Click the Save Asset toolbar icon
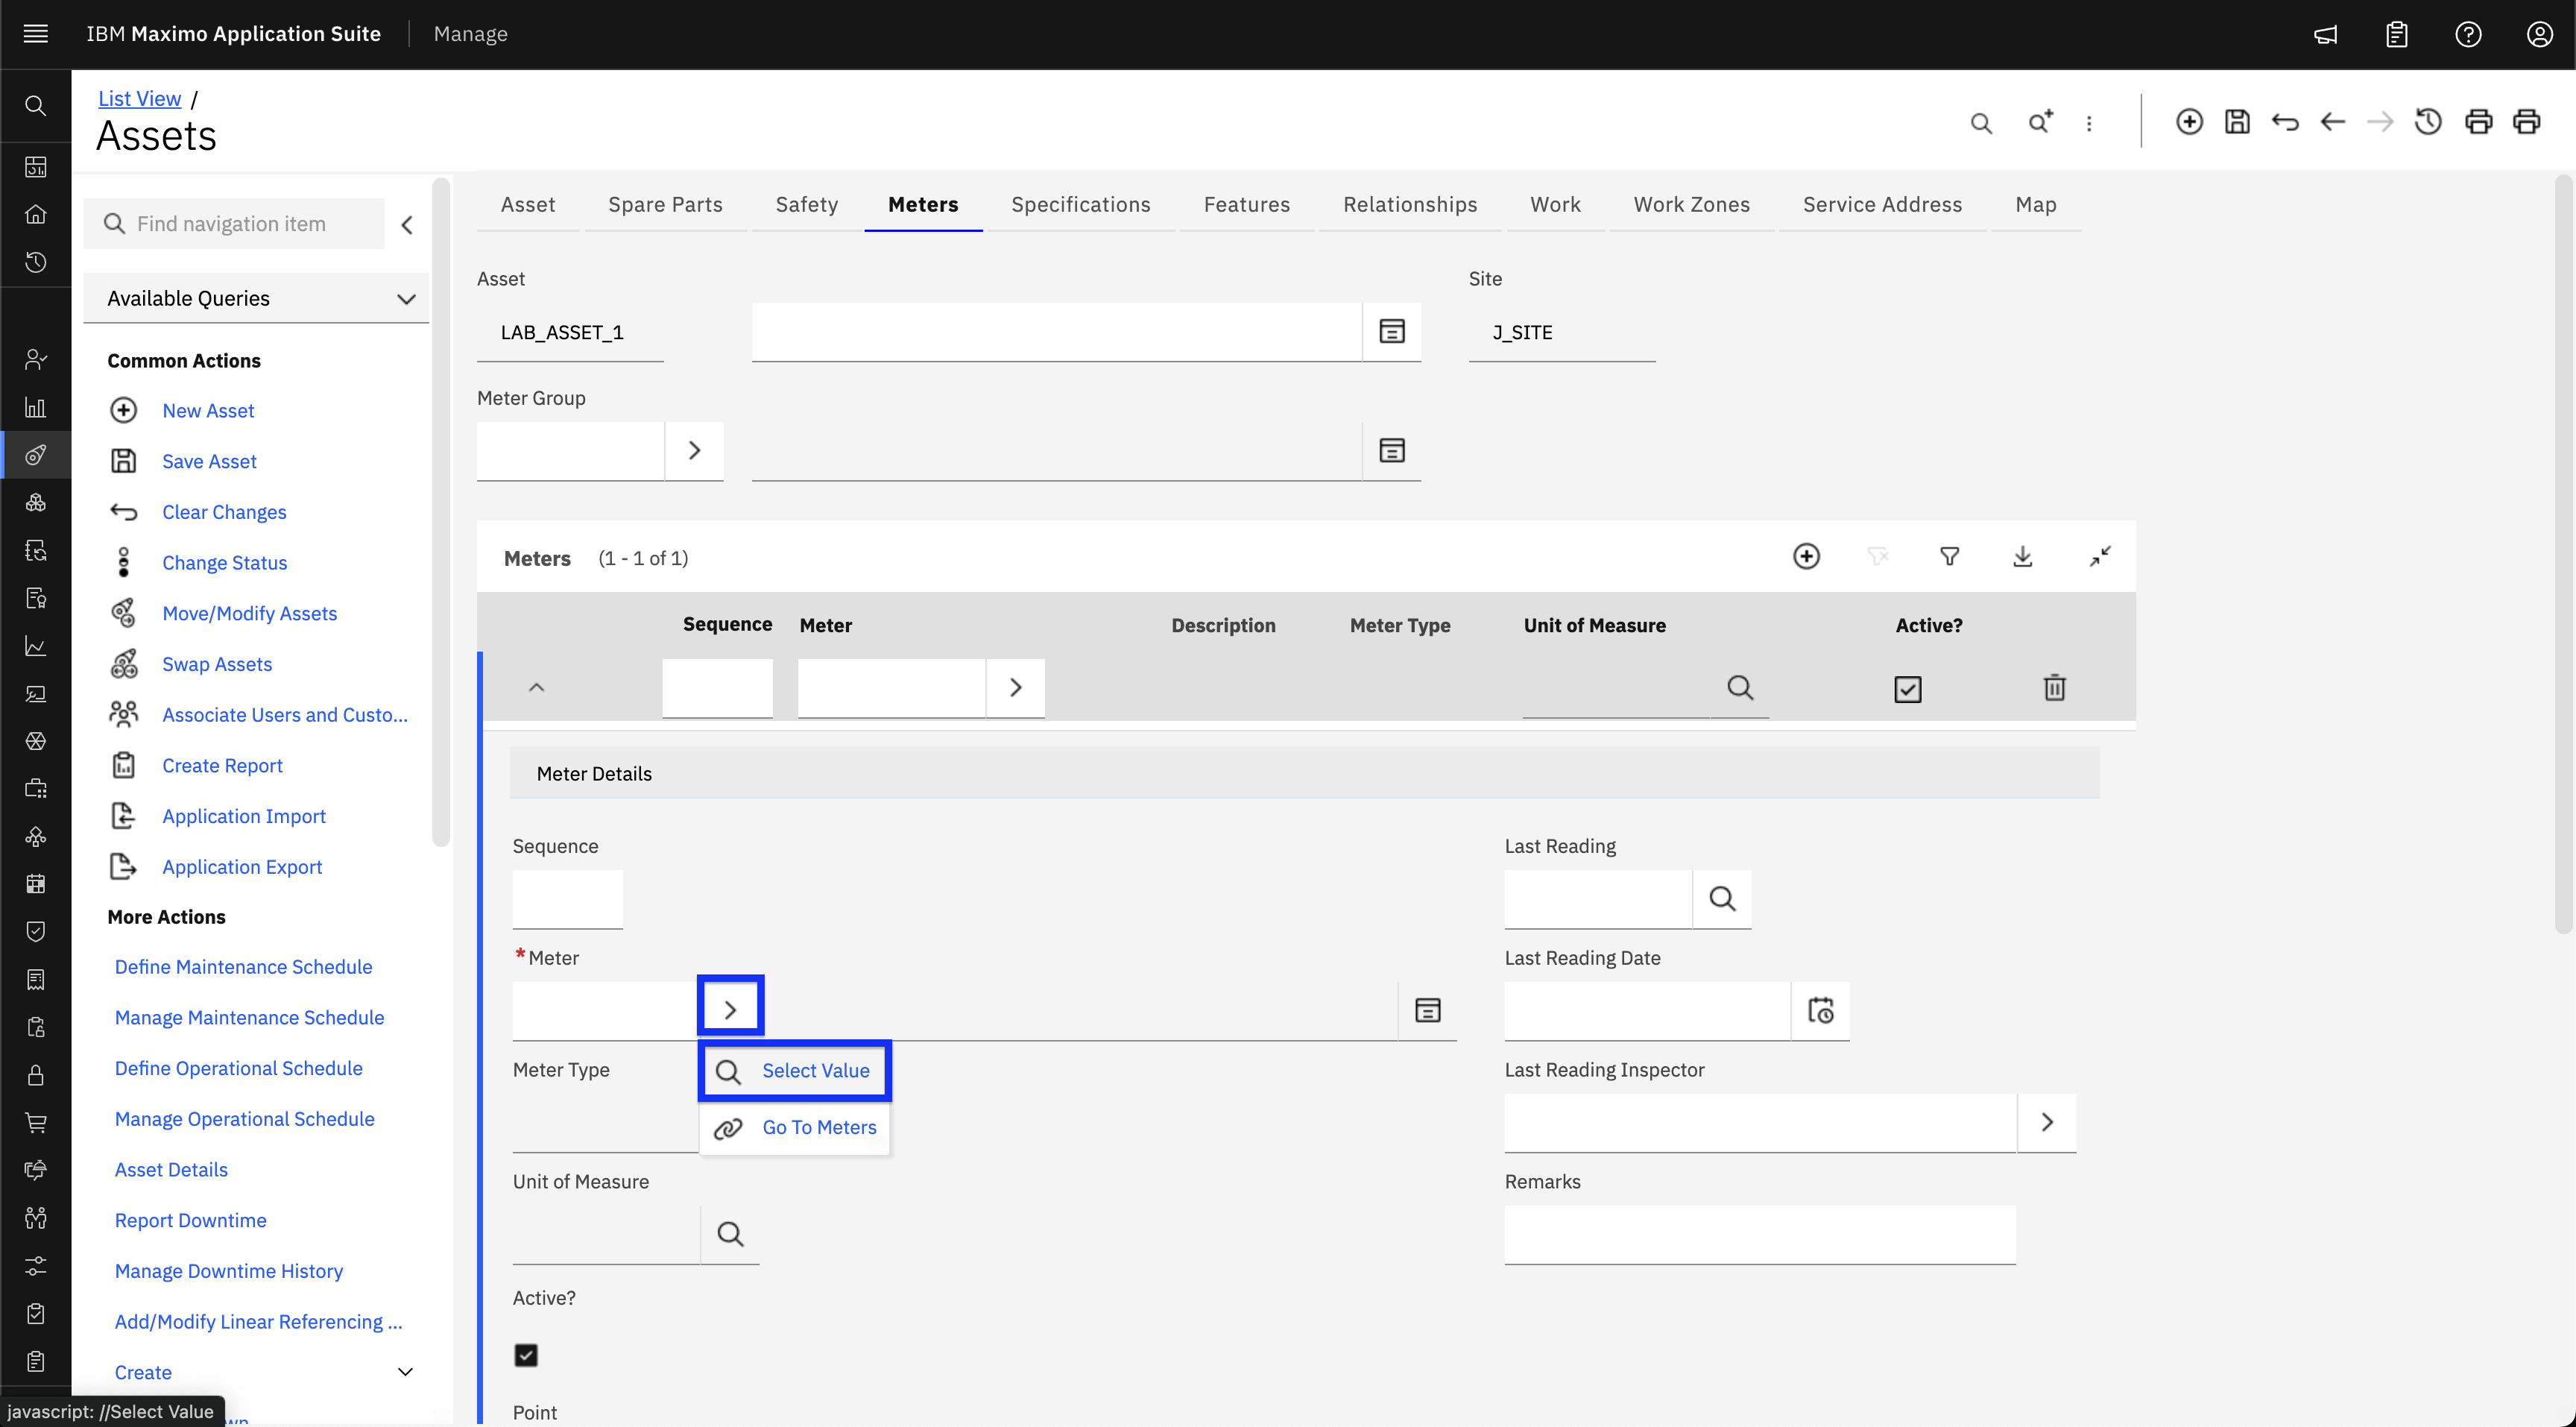Image resolution: width=2576 pixels, height=1427 pixels. tap(2237, 122)
